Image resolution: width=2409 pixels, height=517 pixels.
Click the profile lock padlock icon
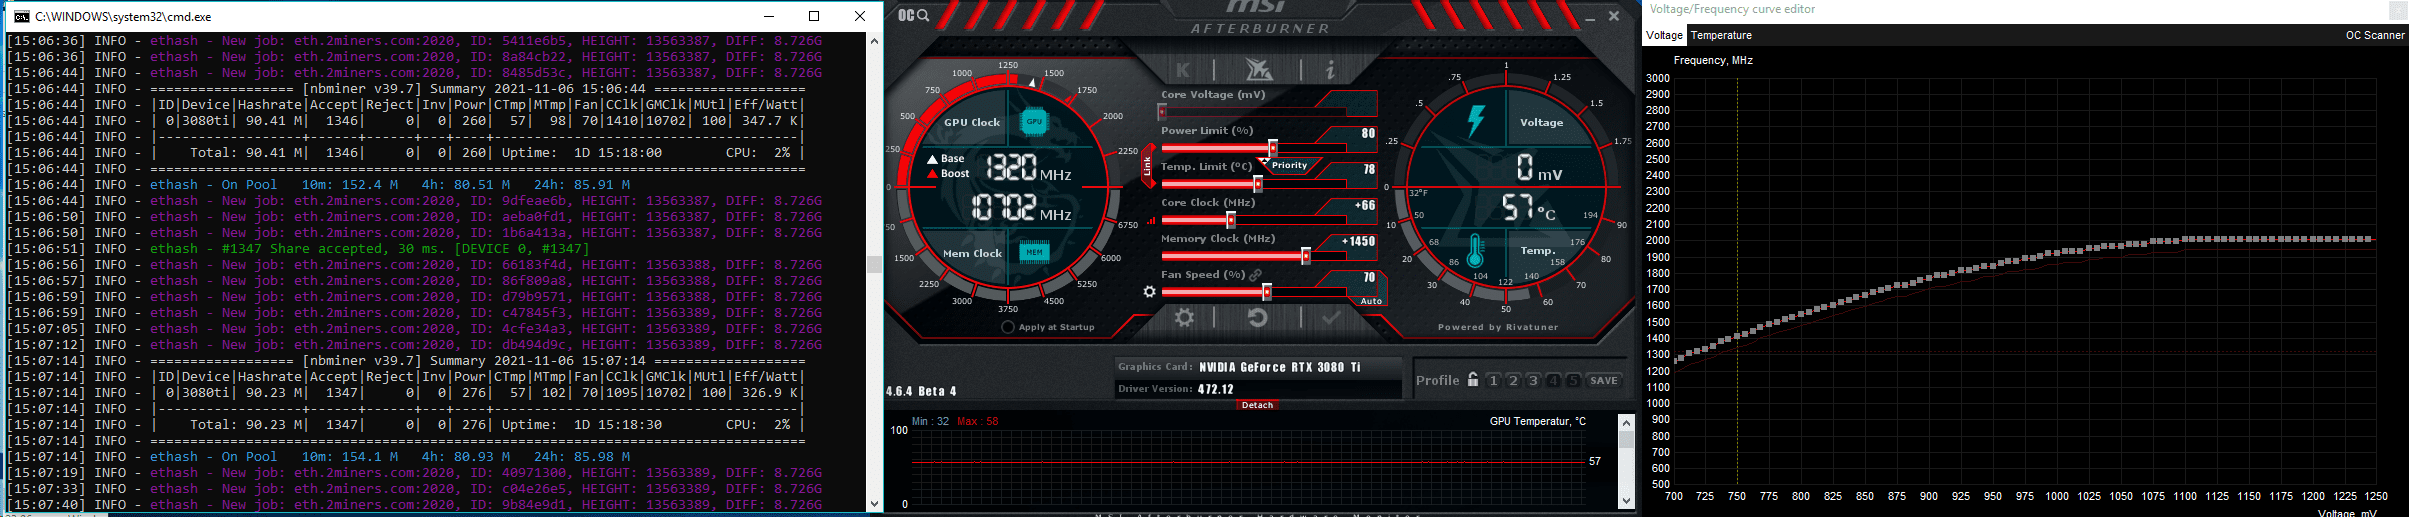click(x=1473, y=380)
